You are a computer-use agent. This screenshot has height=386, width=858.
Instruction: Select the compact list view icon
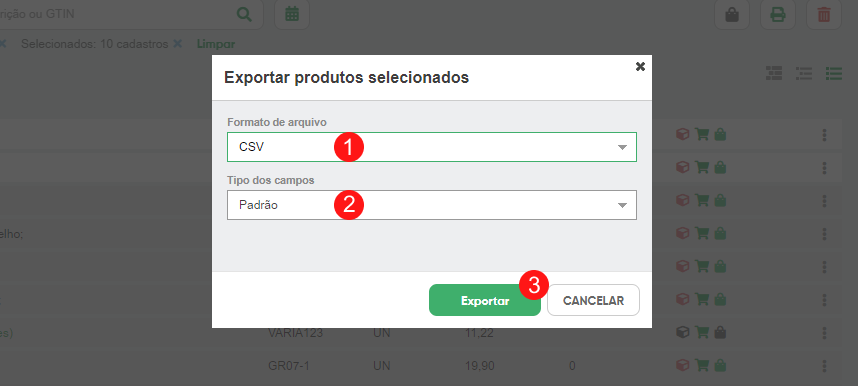[834, 73]
